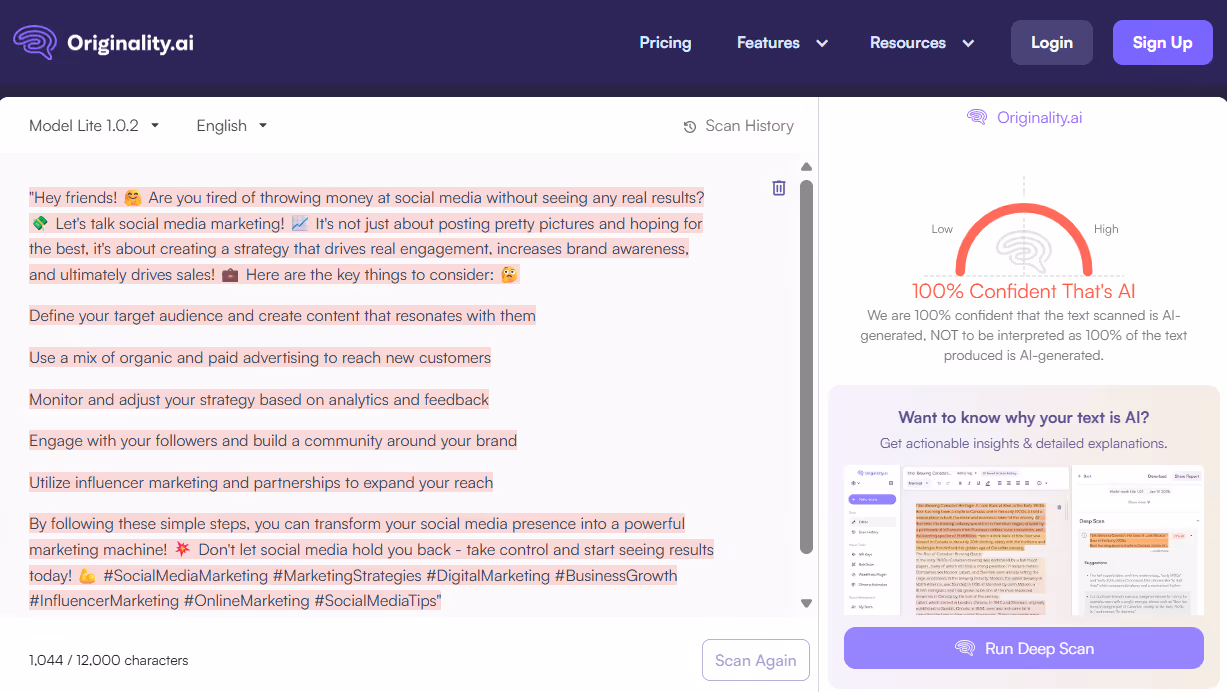The image size is (1227, 692).
Task: Click the scrollbar down arrow in text area
Action: point(806,603)
